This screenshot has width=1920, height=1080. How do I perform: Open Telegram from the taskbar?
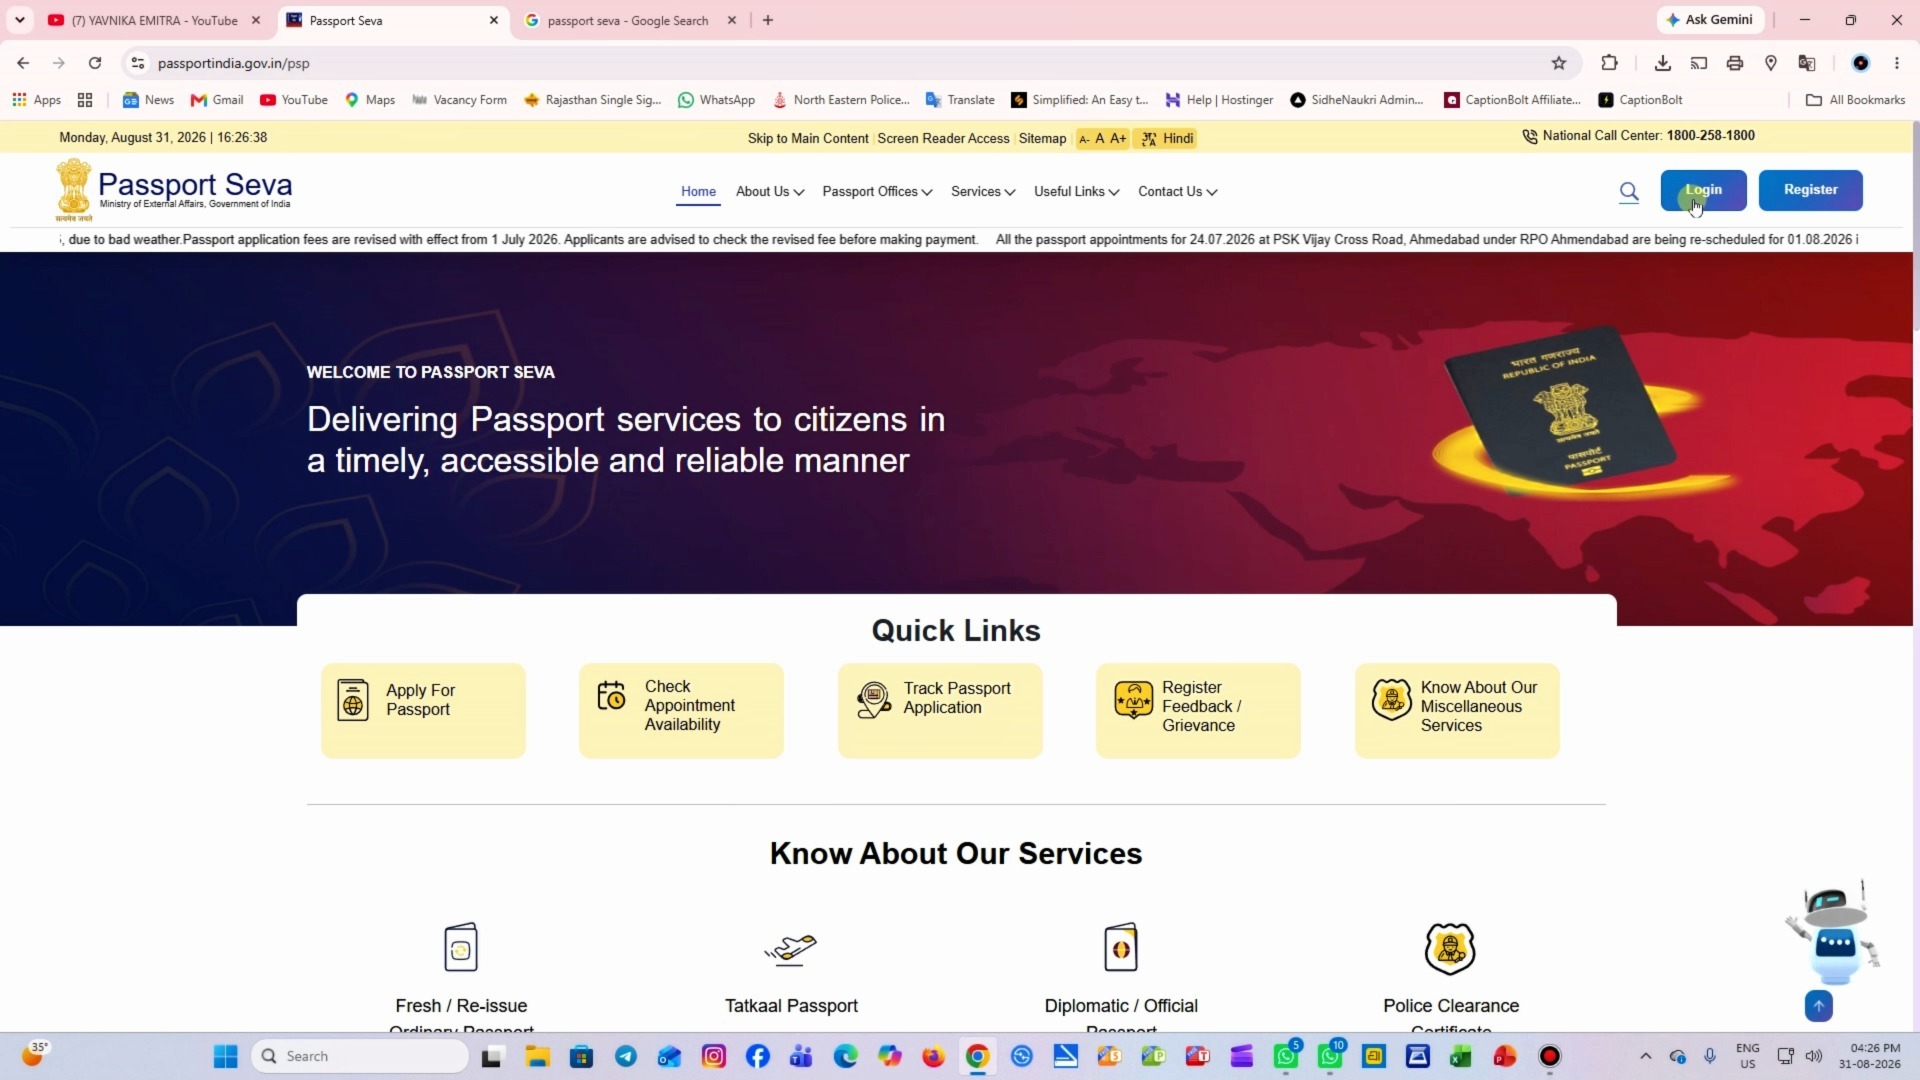626,1056
